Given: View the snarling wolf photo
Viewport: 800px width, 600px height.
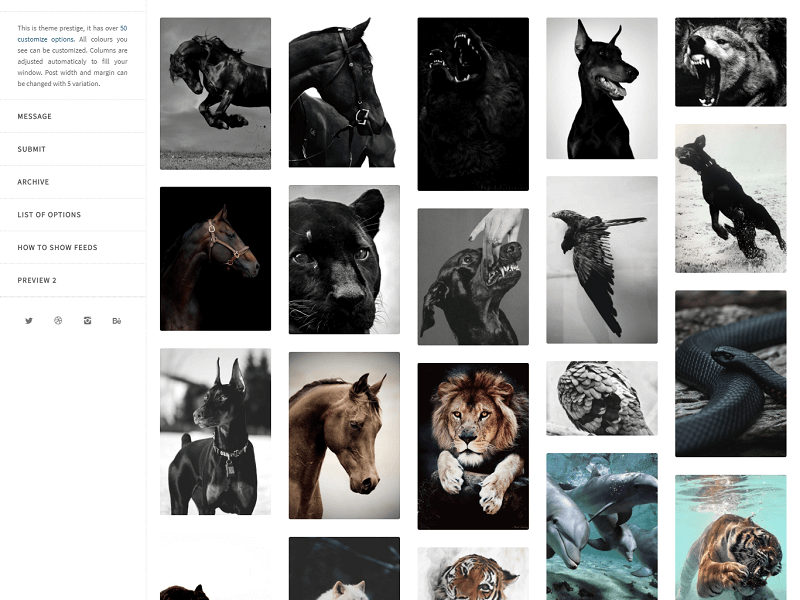Looking at the screenshot, I should point(731,62).
